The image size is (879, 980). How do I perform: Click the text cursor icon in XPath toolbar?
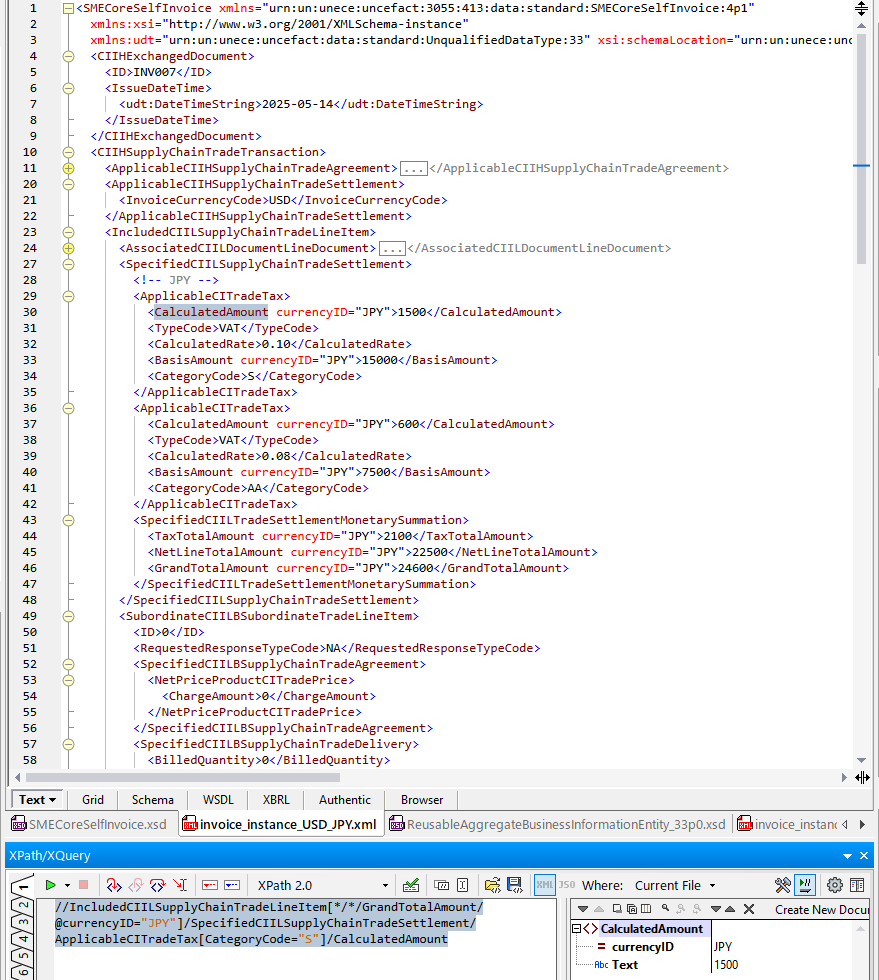[x=463, y=885]
